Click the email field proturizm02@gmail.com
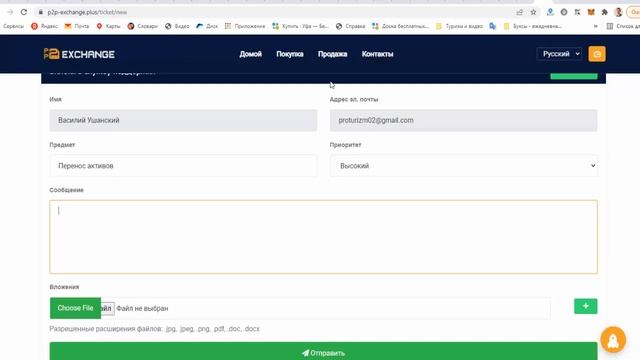Screen dimensions: 640x360 coord(463,120)
